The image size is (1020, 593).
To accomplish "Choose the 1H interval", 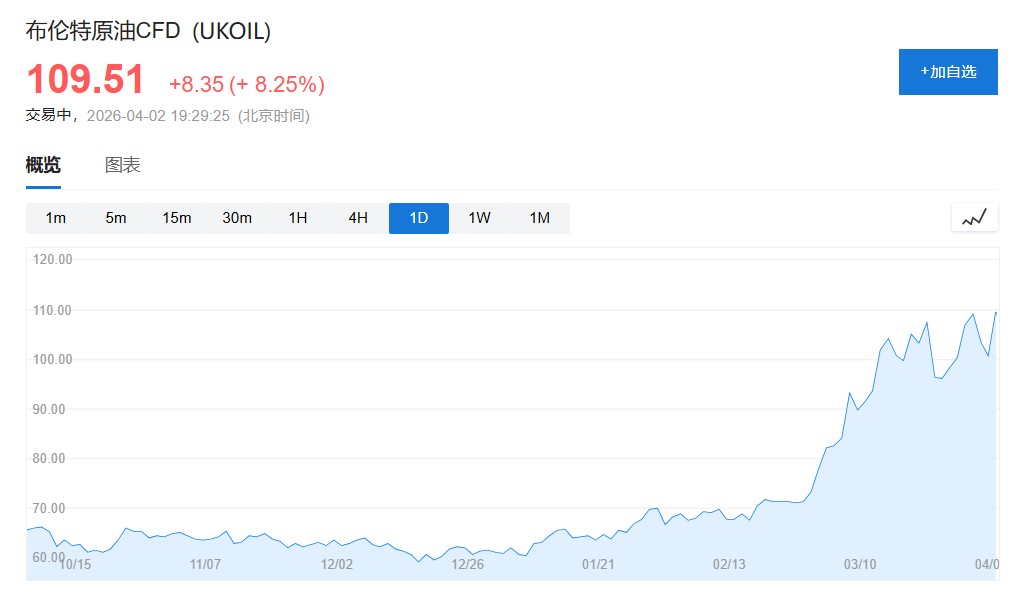I will [x=298, y=218].
